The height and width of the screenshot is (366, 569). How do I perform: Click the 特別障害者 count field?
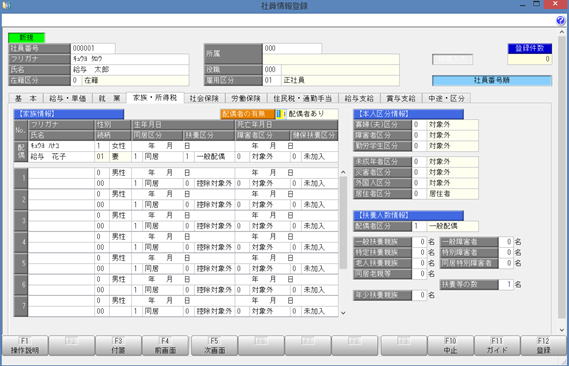point(506,252)
